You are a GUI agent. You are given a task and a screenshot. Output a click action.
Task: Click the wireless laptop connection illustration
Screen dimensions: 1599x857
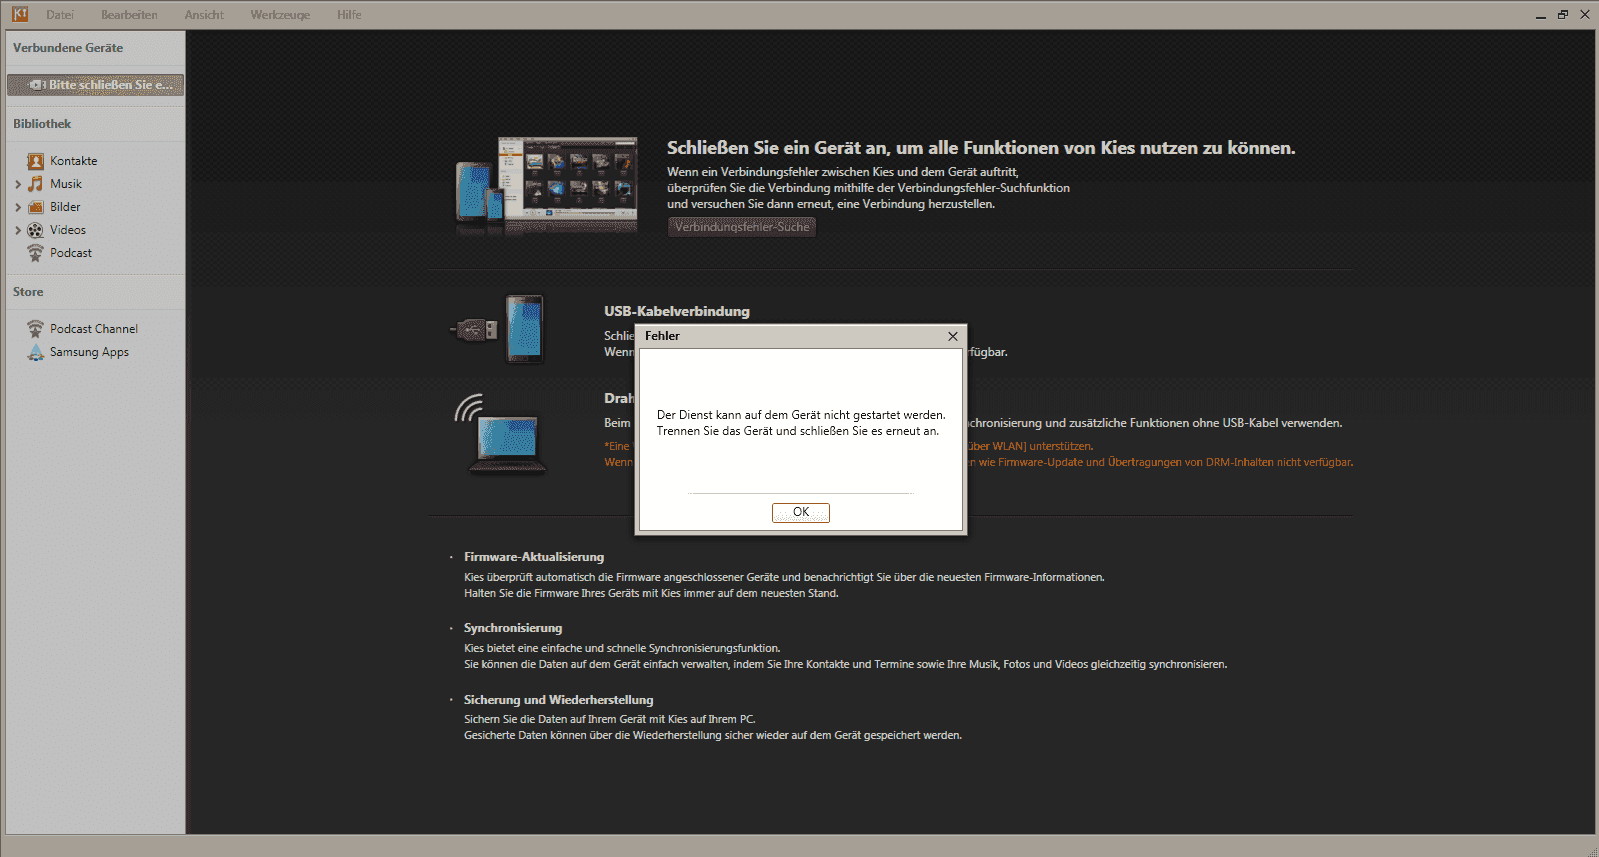click(500, 433)
